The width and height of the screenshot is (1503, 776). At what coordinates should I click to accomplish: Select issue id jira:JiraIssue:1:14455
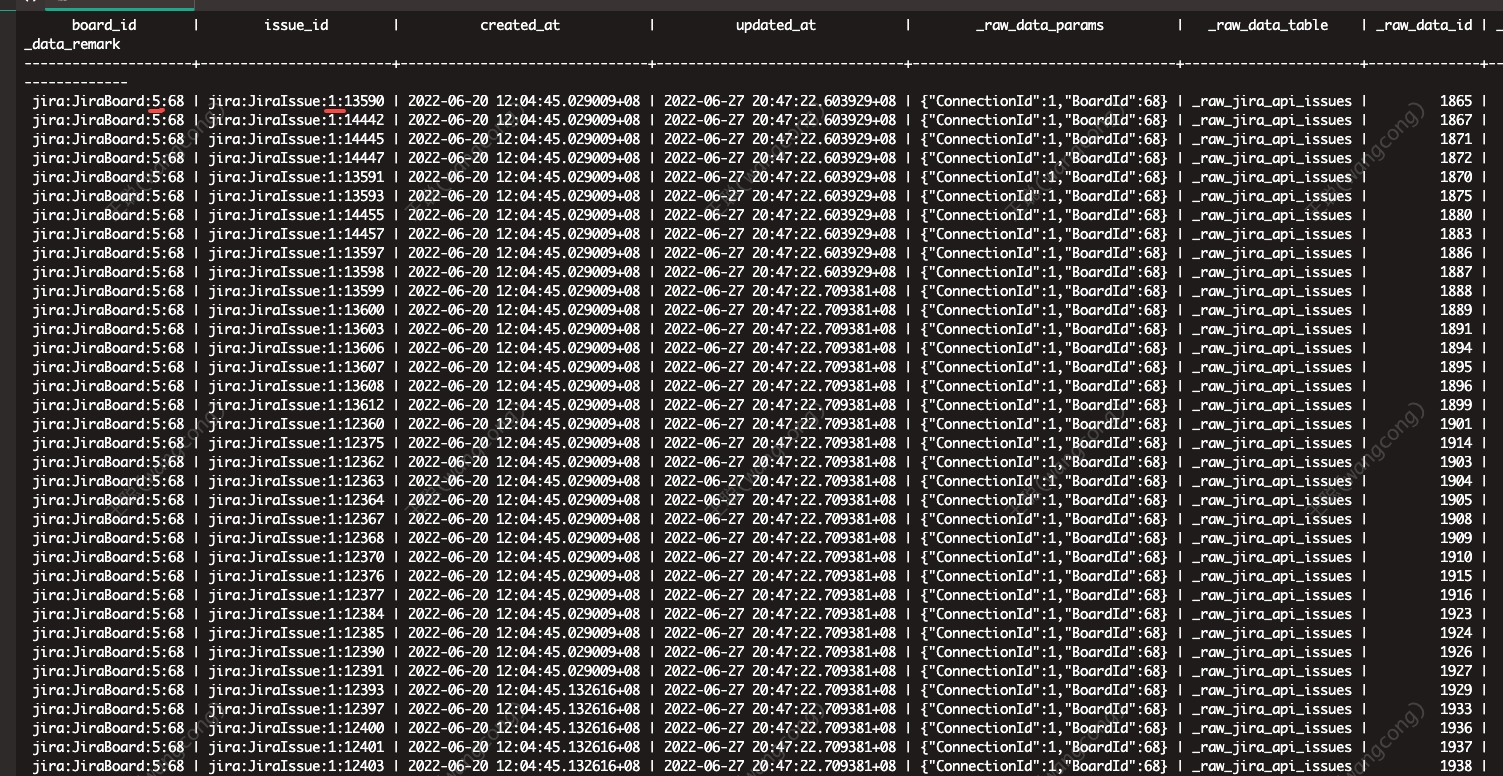click(x=296, y=215)
